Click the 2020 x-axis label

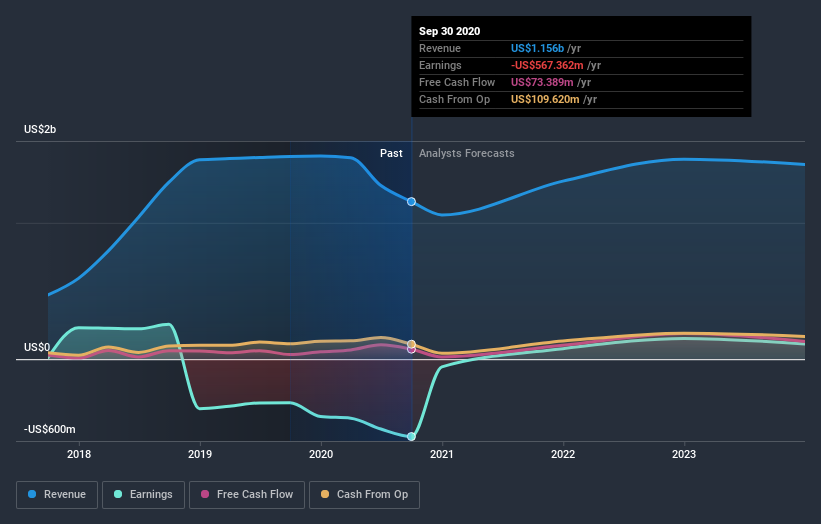pos(321,454)
